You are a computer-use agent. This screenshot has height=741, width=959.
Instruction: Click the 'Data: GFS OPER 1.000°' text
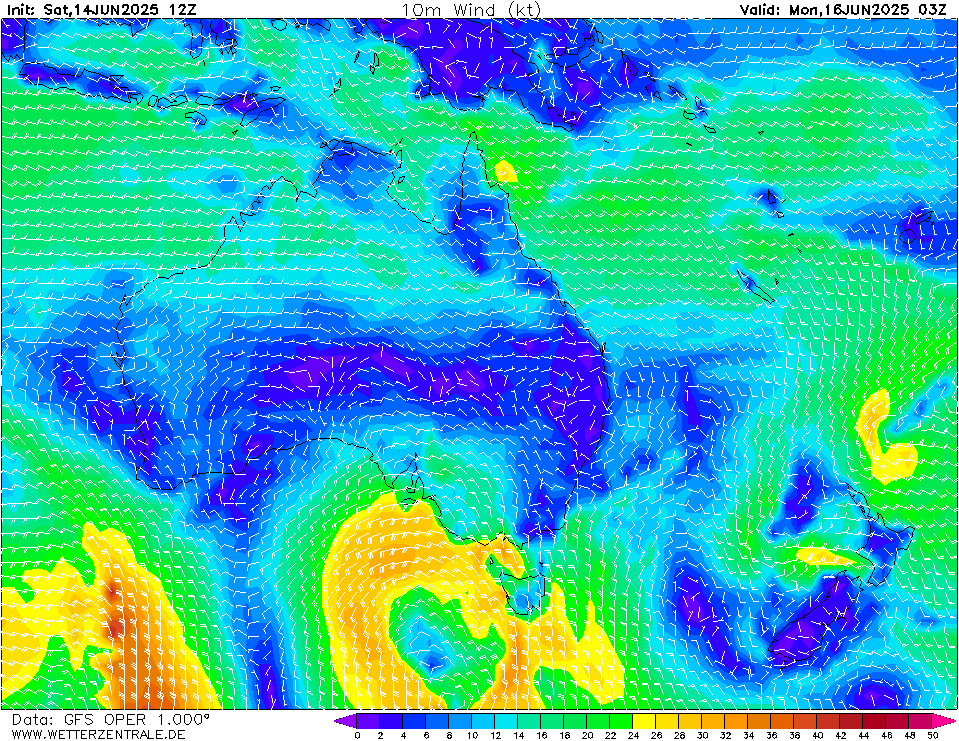coord(111,720)
